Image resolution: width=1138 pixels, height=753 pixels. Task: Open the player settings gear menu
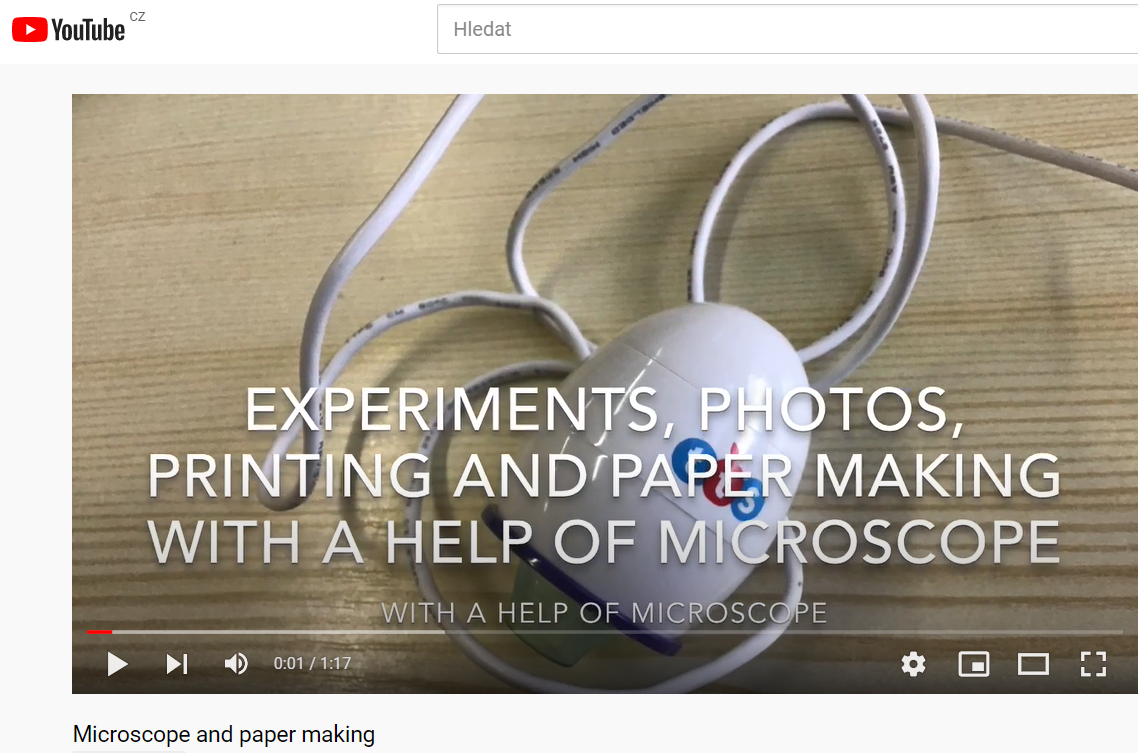(913, 664)
